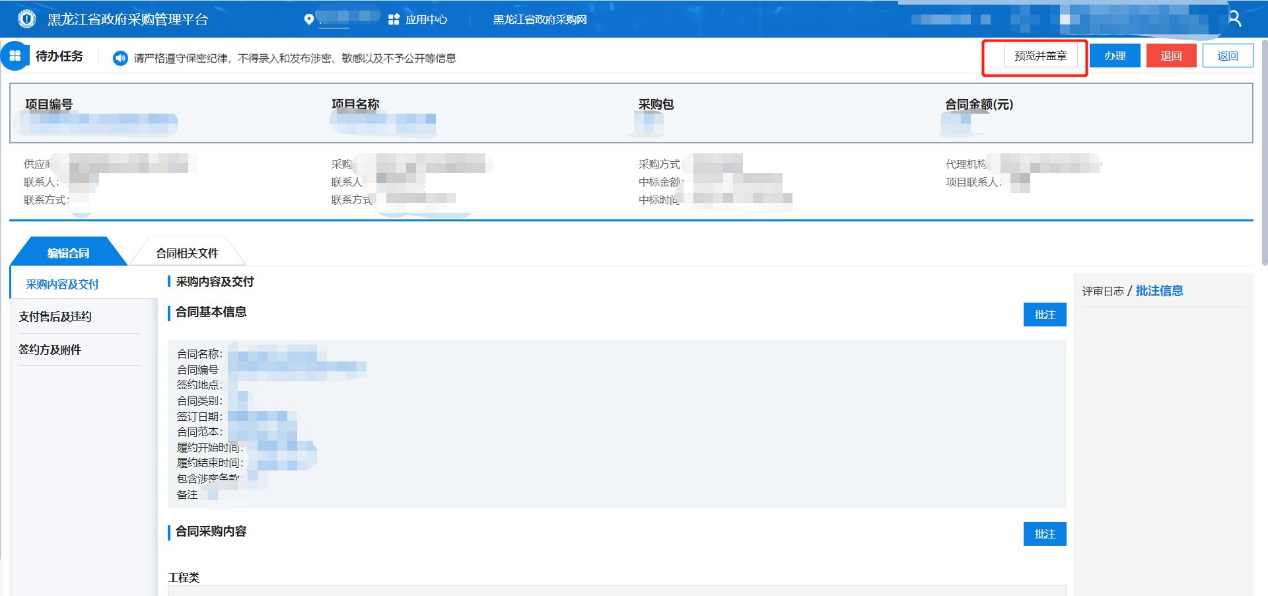Open the 黑龙江省政府采购网 link
Image resolution: width=1268 pixels, height=596 pixels.
(x=540, y=19)
